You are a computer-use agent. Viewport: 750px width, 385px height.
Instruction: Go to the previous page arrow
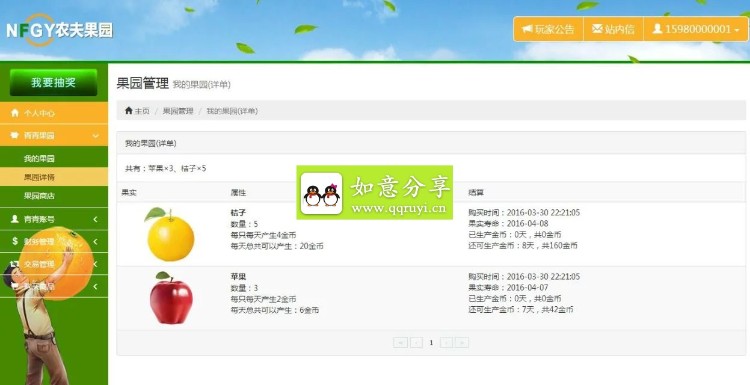click(417, 342)
